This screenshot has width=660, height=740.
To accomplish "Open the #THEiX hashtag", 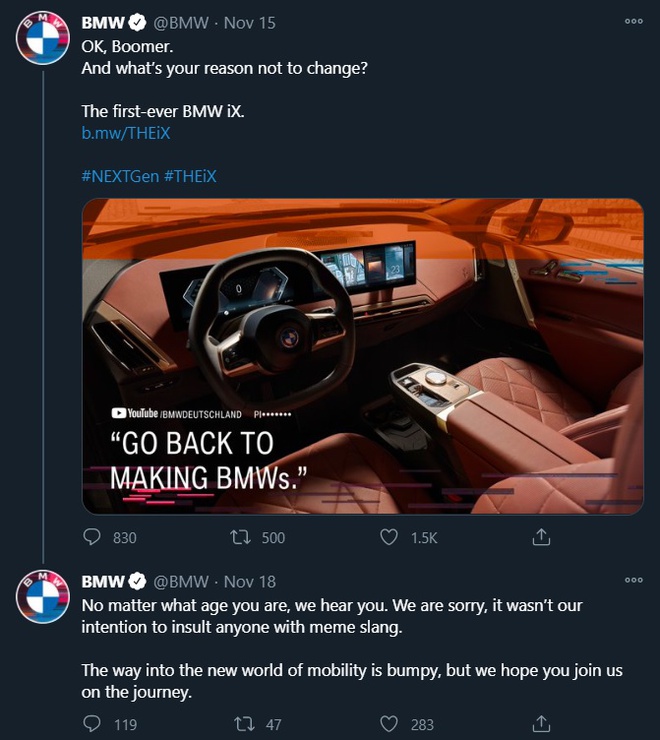I will click(189, 176).
